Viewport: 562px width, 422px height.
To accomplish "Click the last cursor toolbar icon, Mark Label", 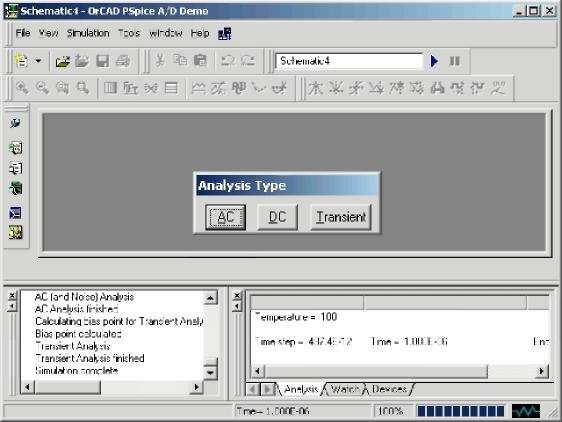I will 498,88.
